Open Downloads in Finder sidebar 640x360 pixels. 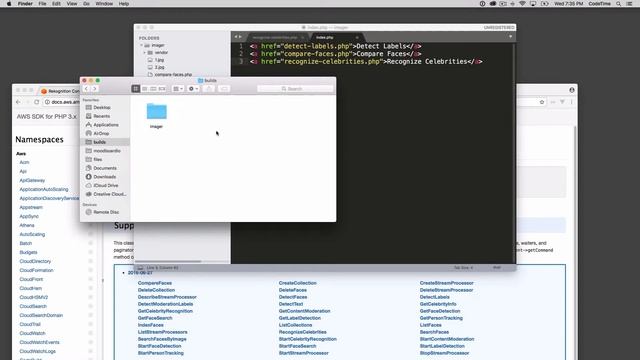tap(105, 177)
